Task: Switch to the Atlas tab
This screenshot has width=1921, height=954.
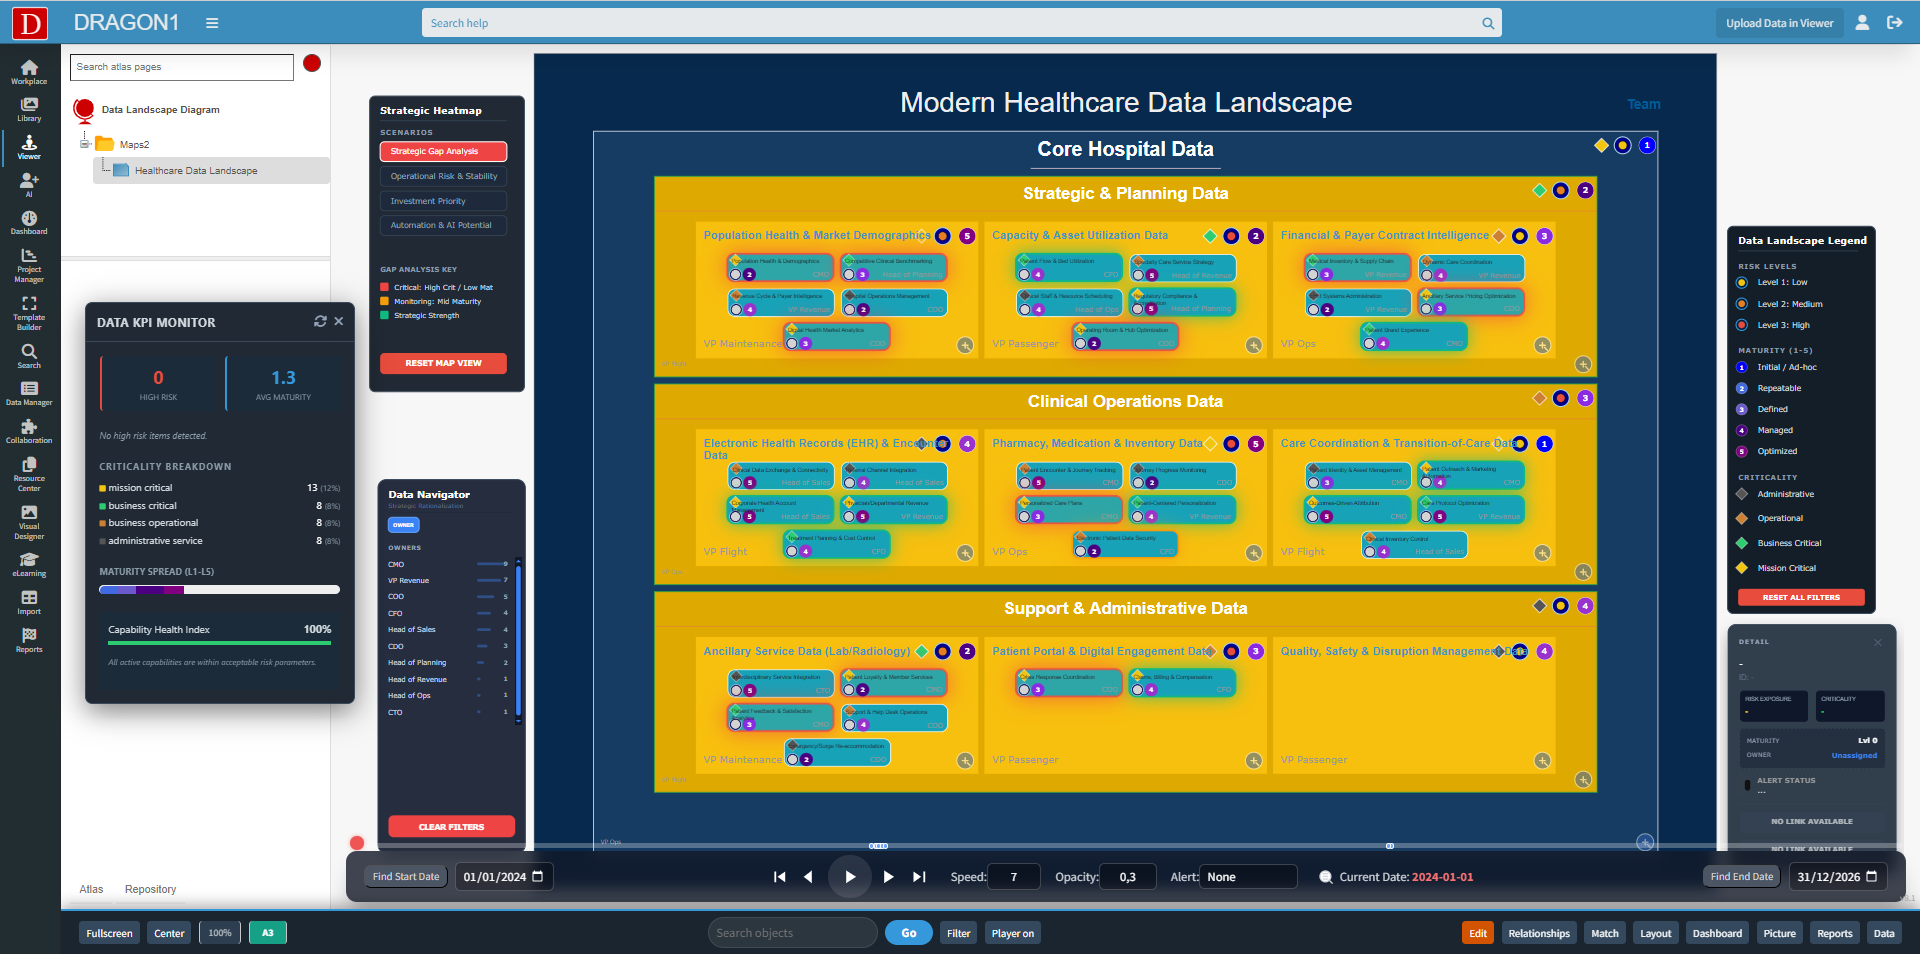Action: coord(91,889)
